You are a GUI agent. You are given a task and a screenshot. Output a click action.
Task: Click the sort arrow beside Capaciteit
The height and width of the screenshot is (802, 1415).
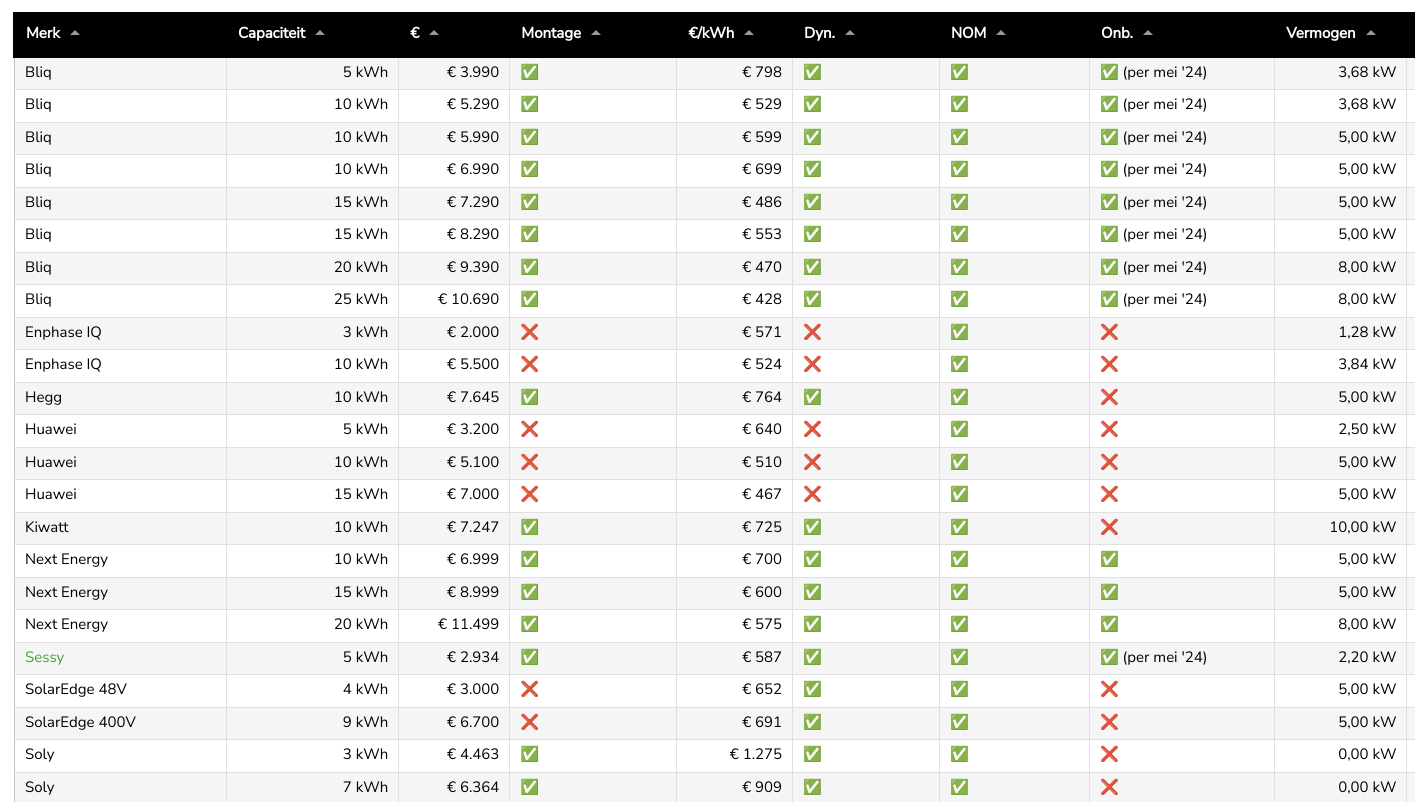[320, 33]
